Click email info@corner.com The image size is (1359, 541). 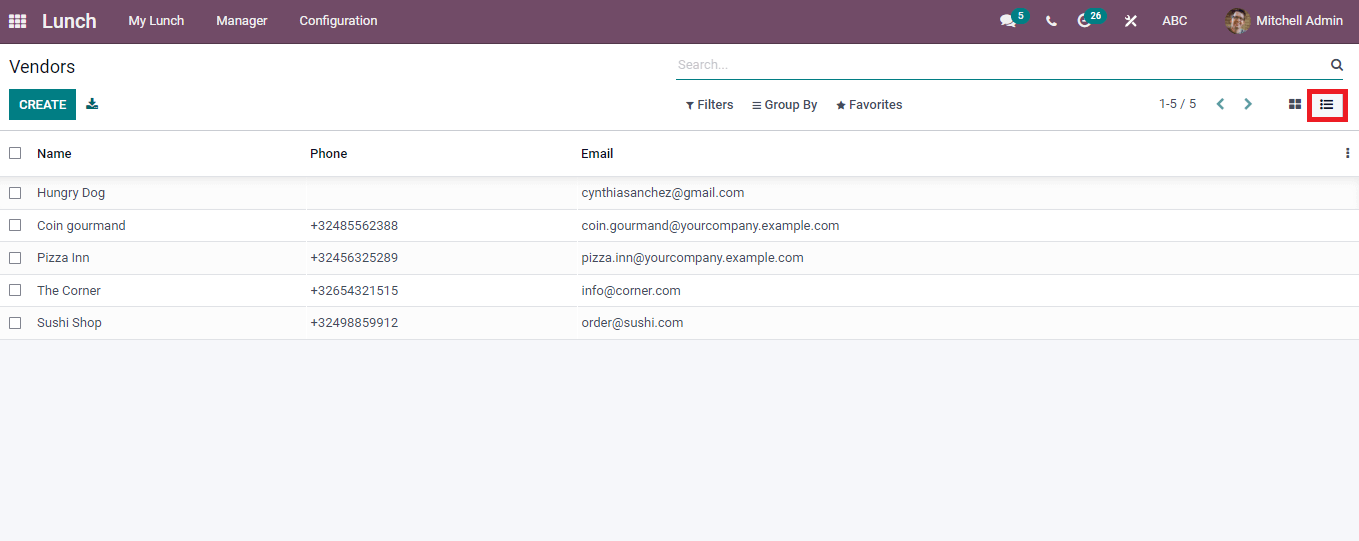click(631, 291)
